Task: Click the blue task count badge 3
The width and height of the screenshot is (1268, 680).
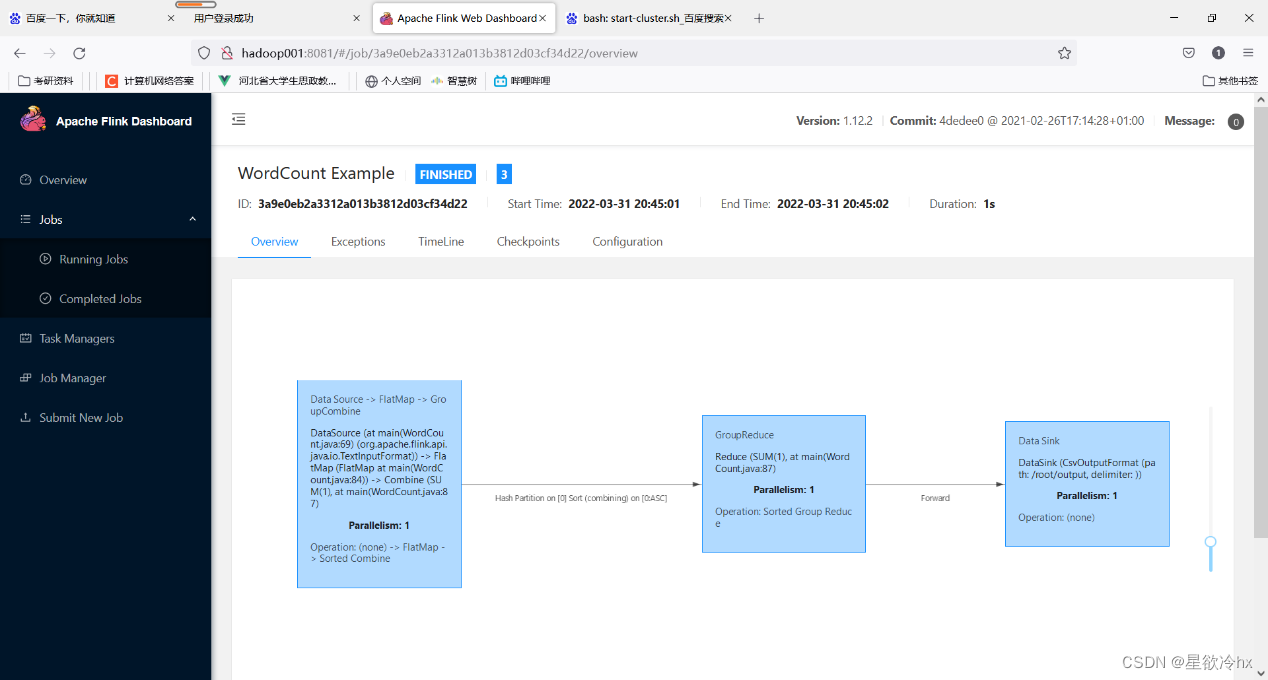Action: pos(504,174)
